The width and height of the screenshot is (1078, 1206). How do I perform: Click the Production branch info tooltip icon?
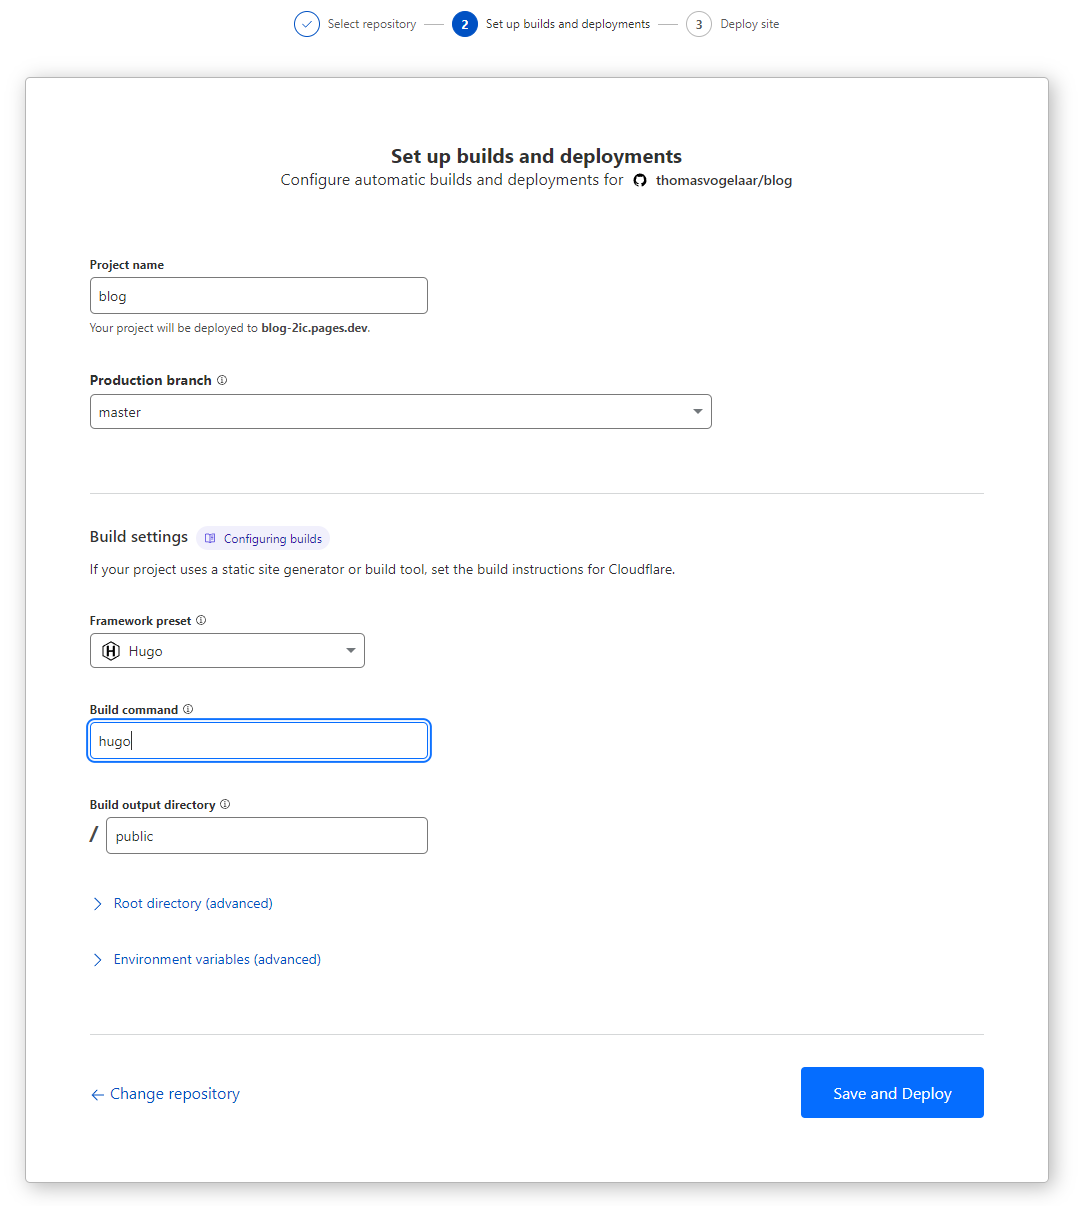pyautogui.click(x=222, y=380)
